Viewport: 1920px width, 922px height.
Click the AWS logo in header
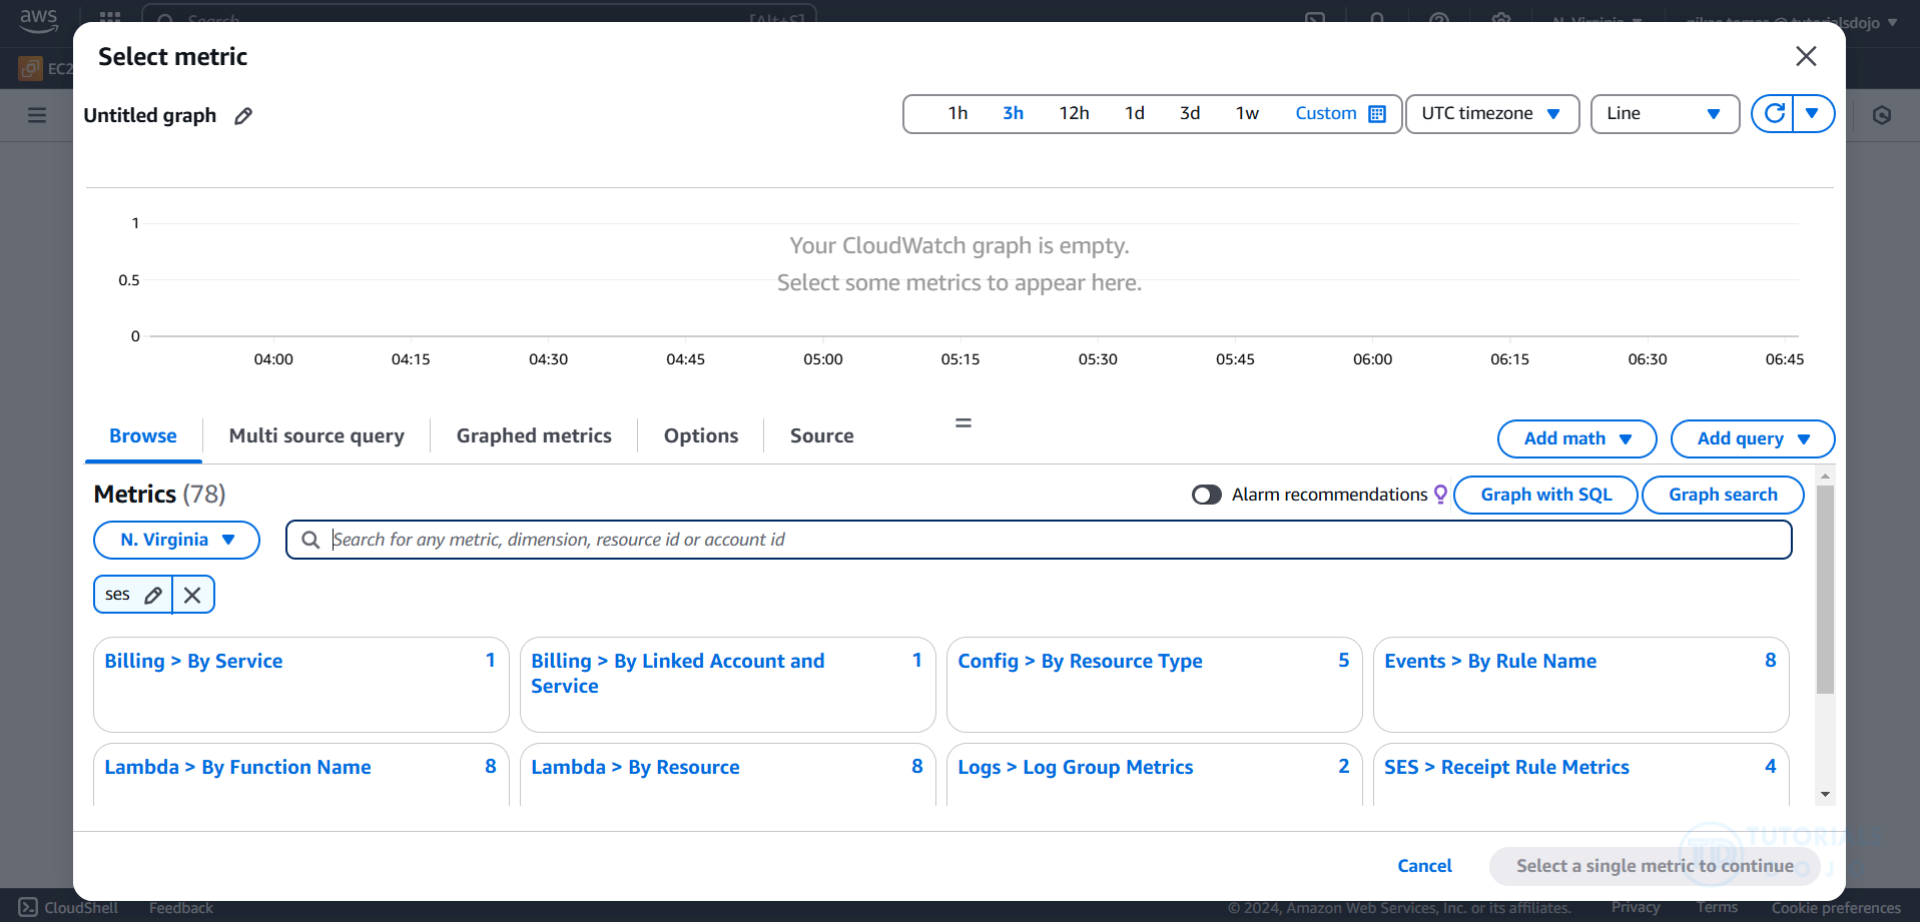click(x=38, y=19)
